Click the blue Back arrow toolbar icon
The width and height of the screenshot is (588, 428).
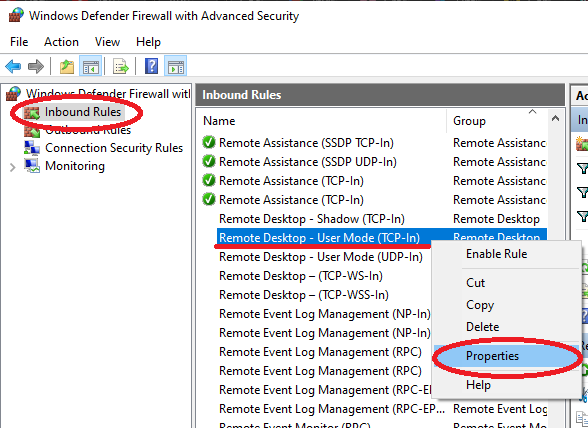(13, 67)
